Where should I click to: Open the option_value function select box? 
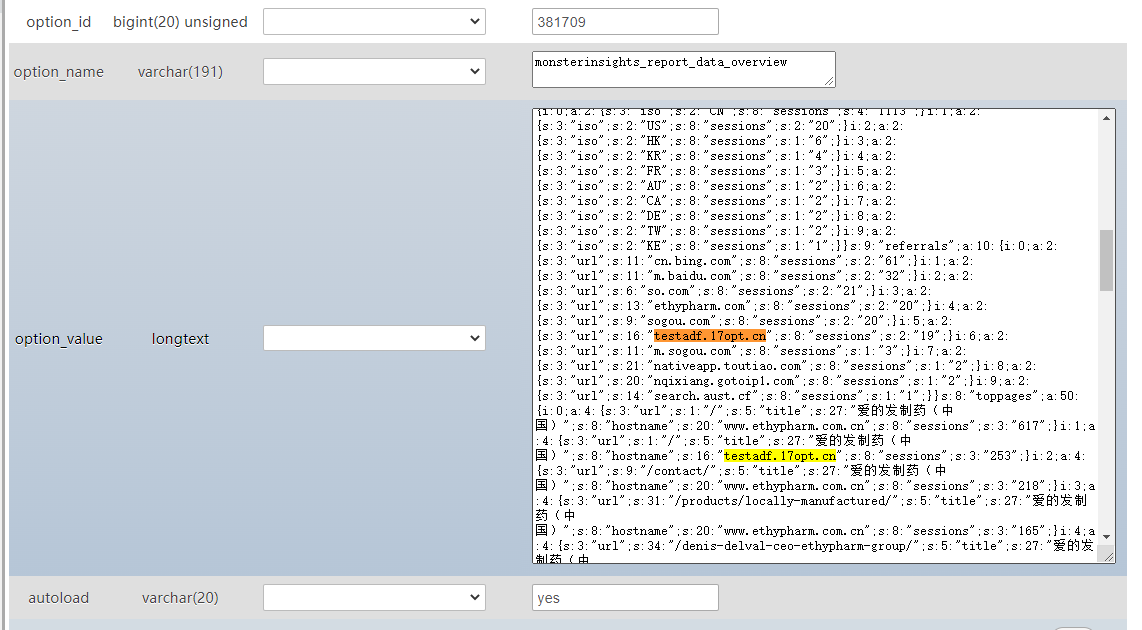click(x=374, y=339)
